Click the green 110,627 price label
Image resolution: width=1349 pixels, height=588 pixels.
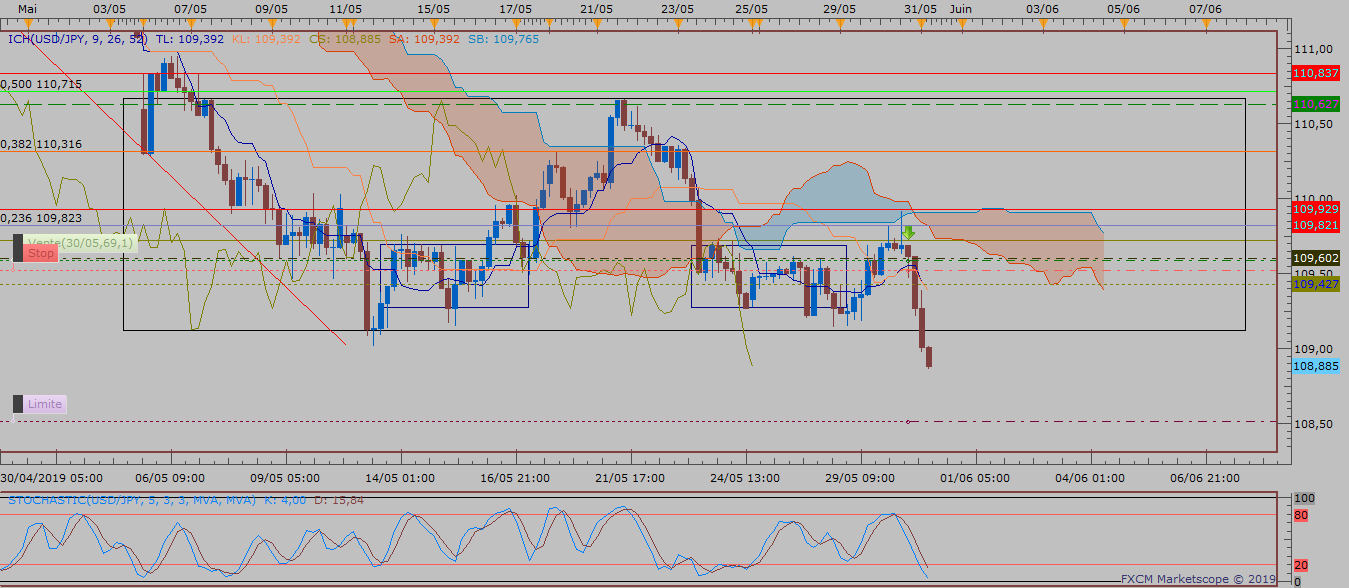click(1315, 104)
